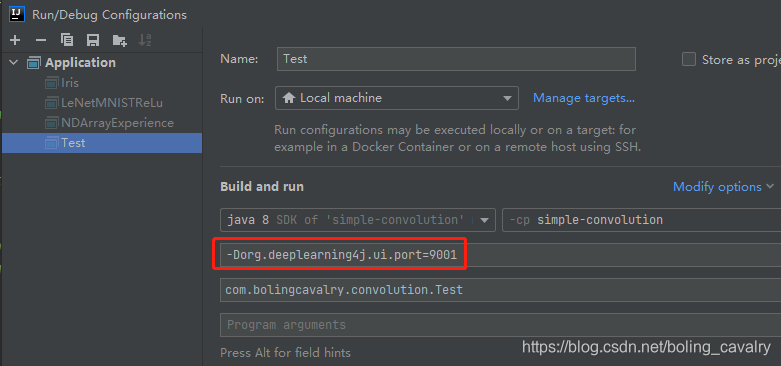Open the Manage targets link
Viewport: 781px width, 366px height.
[x=584, y=98]
